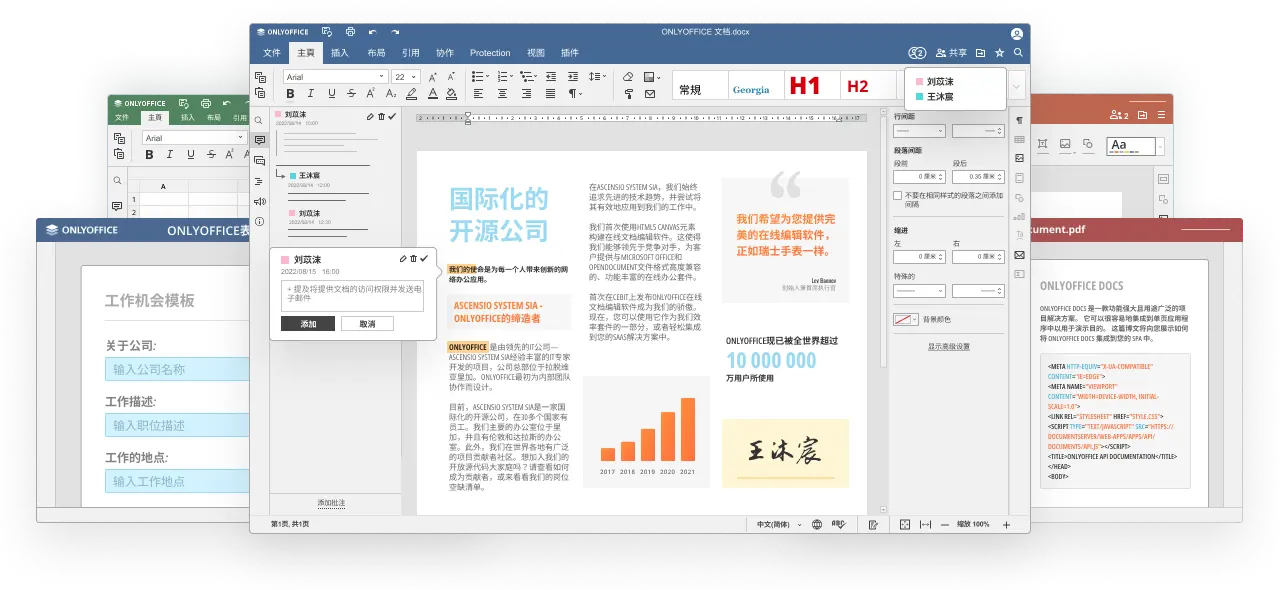Click the 添加批注 link at the comments panel bottom
Image resolution: width=1280 pixels, height=590 pixels.
coord(331,502)
